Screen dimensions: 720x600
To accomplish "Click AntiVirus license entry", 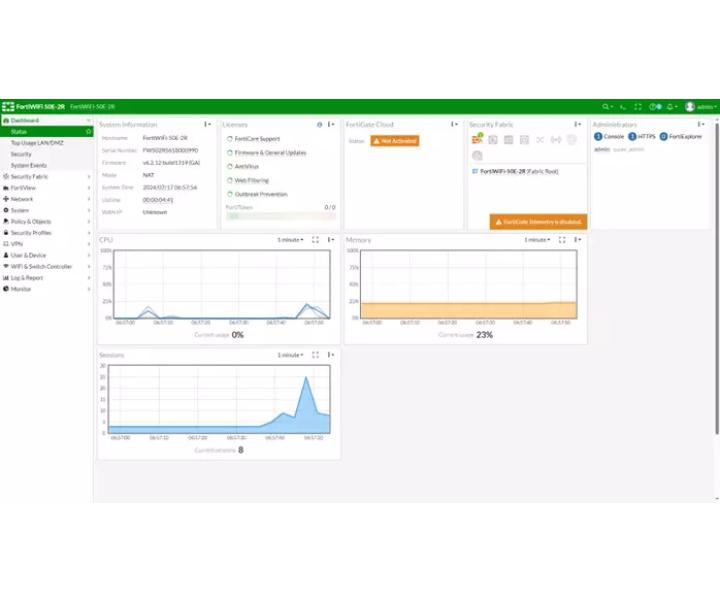I will (x=247, y=167).
